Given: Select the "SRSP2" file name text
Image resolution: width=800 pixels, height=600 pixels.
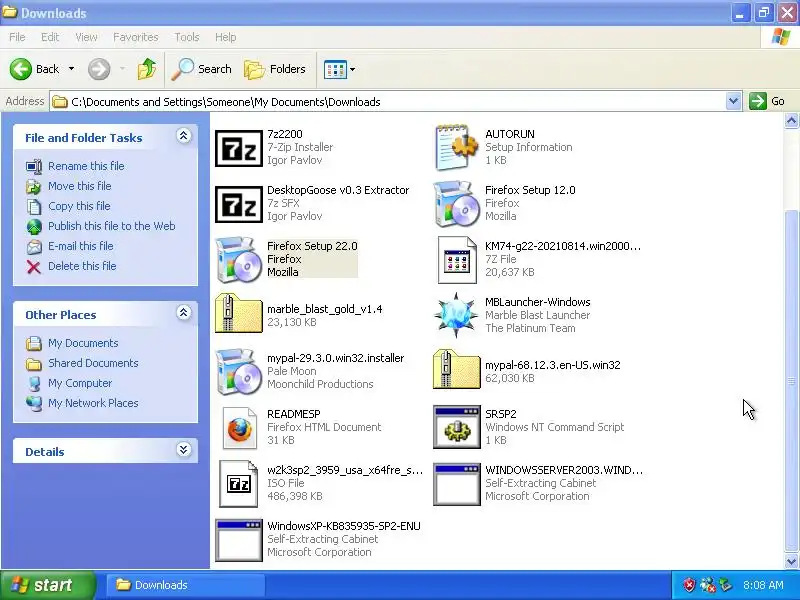Looking at the screenshot, I should [501, 414].
